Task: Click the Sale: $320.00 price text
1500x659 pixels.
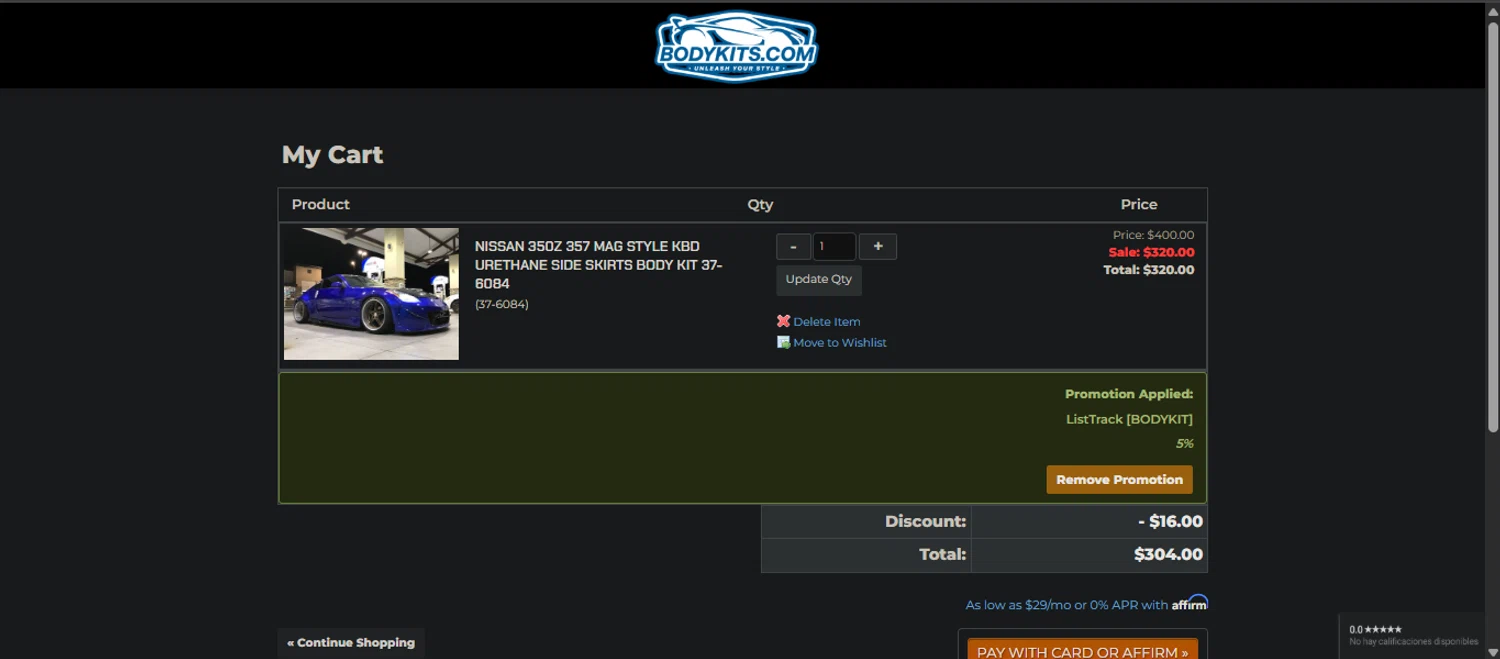Action: [x=1151, y=252]
